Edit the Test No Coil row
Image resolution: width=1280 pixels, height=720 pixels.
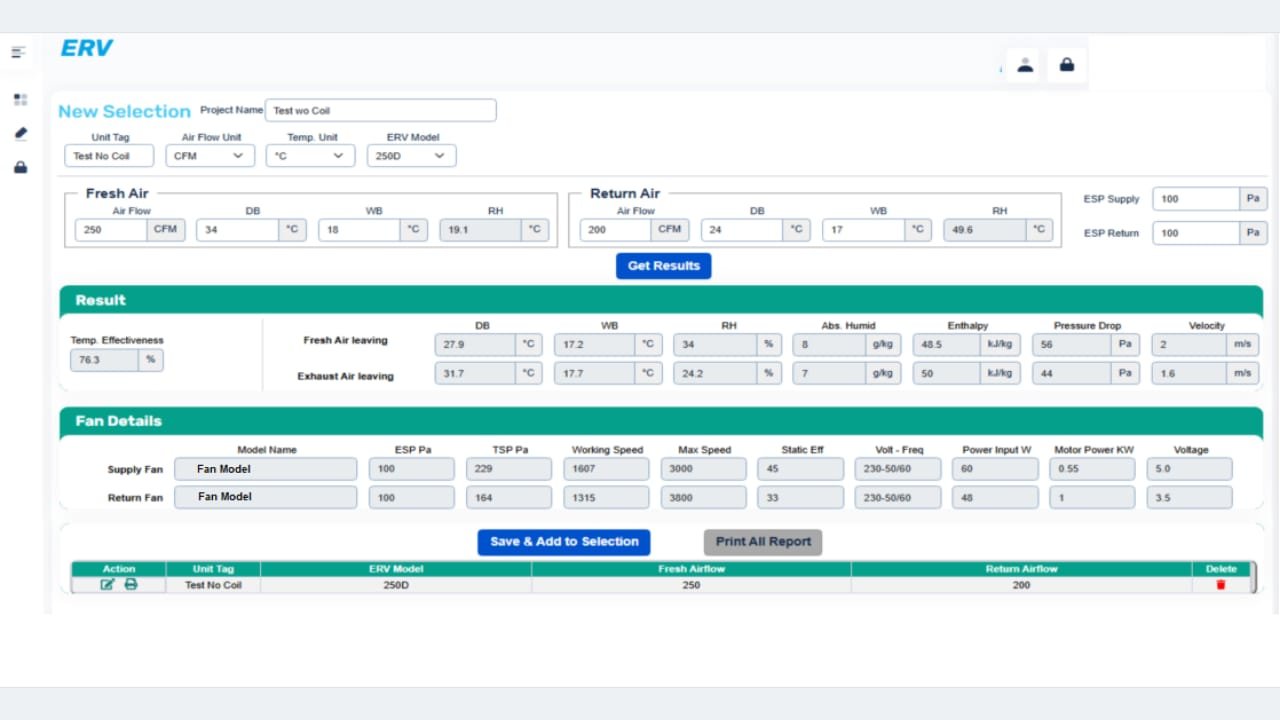point(107,584)
